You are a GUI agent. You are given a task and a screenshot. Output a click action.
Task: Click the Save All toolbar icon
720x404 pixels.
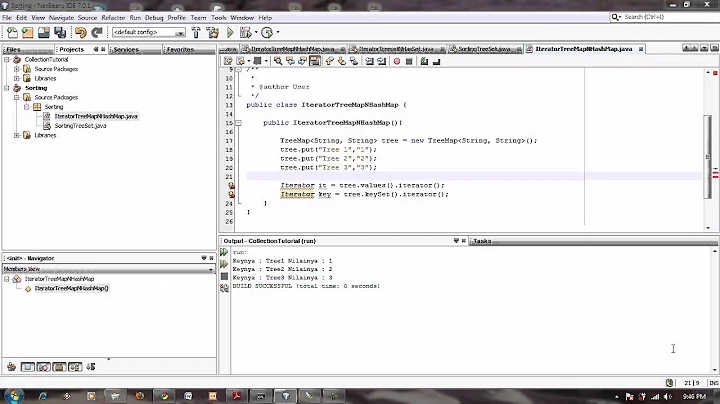(60, 33)
